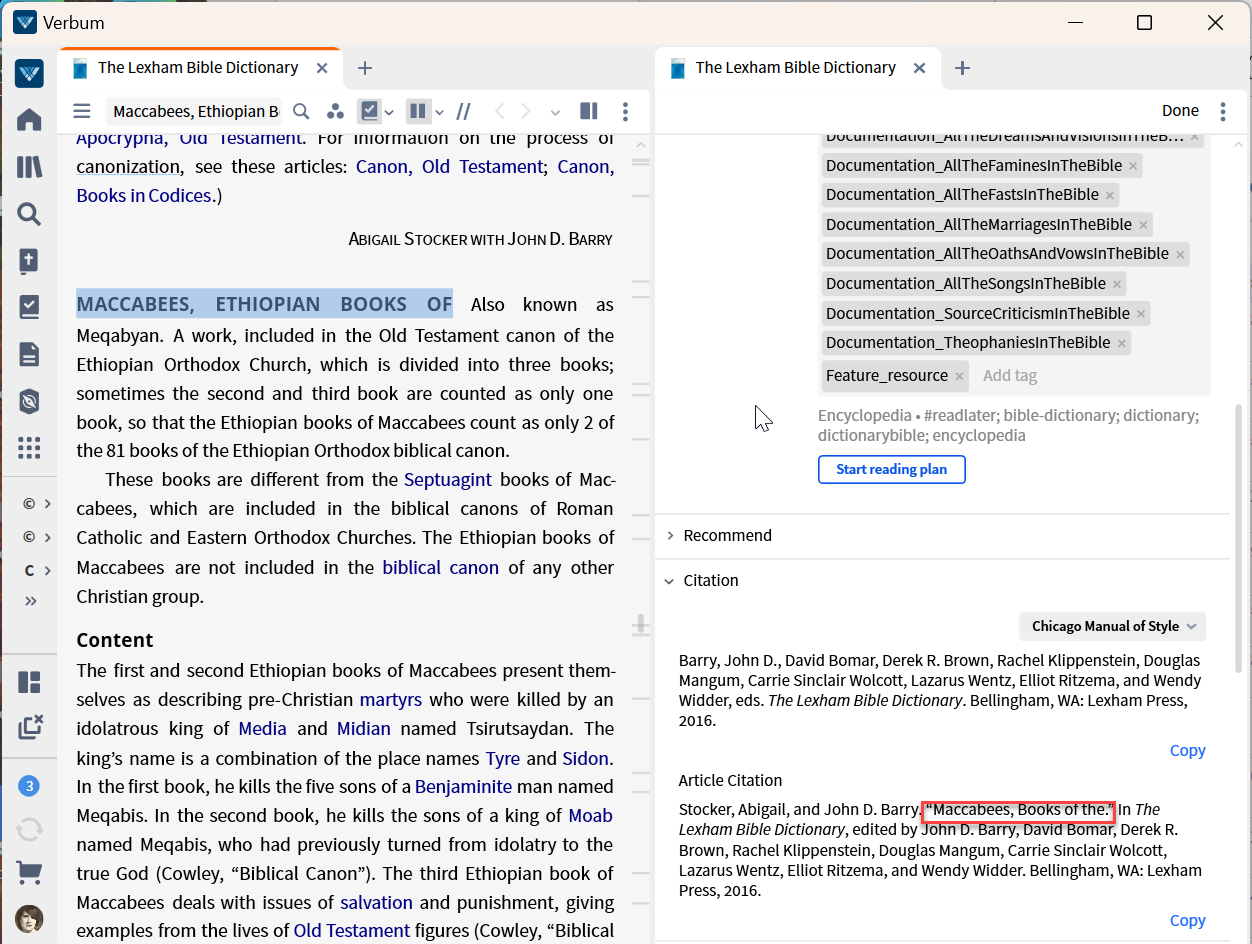Open the history dropdown arrow in the toolbar

[x=555, y=112]
